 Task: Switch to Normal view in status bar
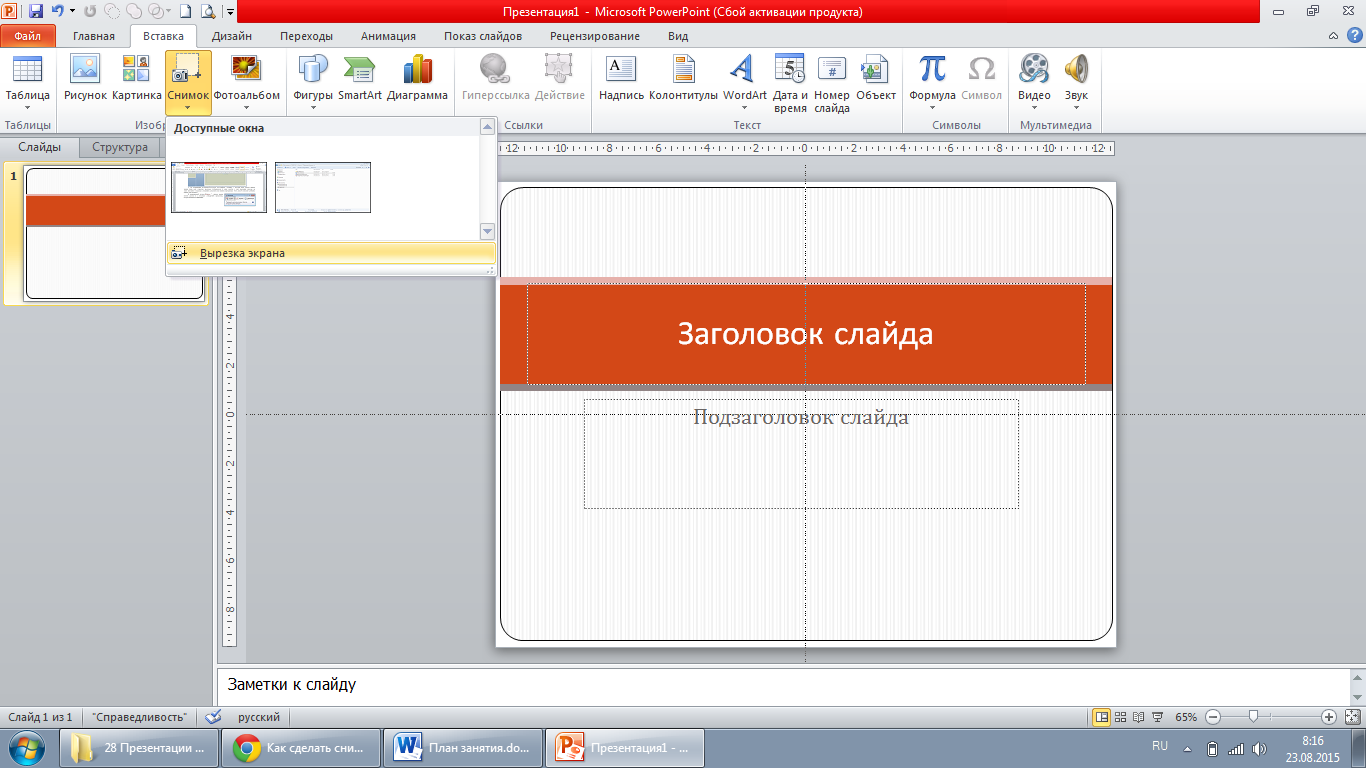1101,717
